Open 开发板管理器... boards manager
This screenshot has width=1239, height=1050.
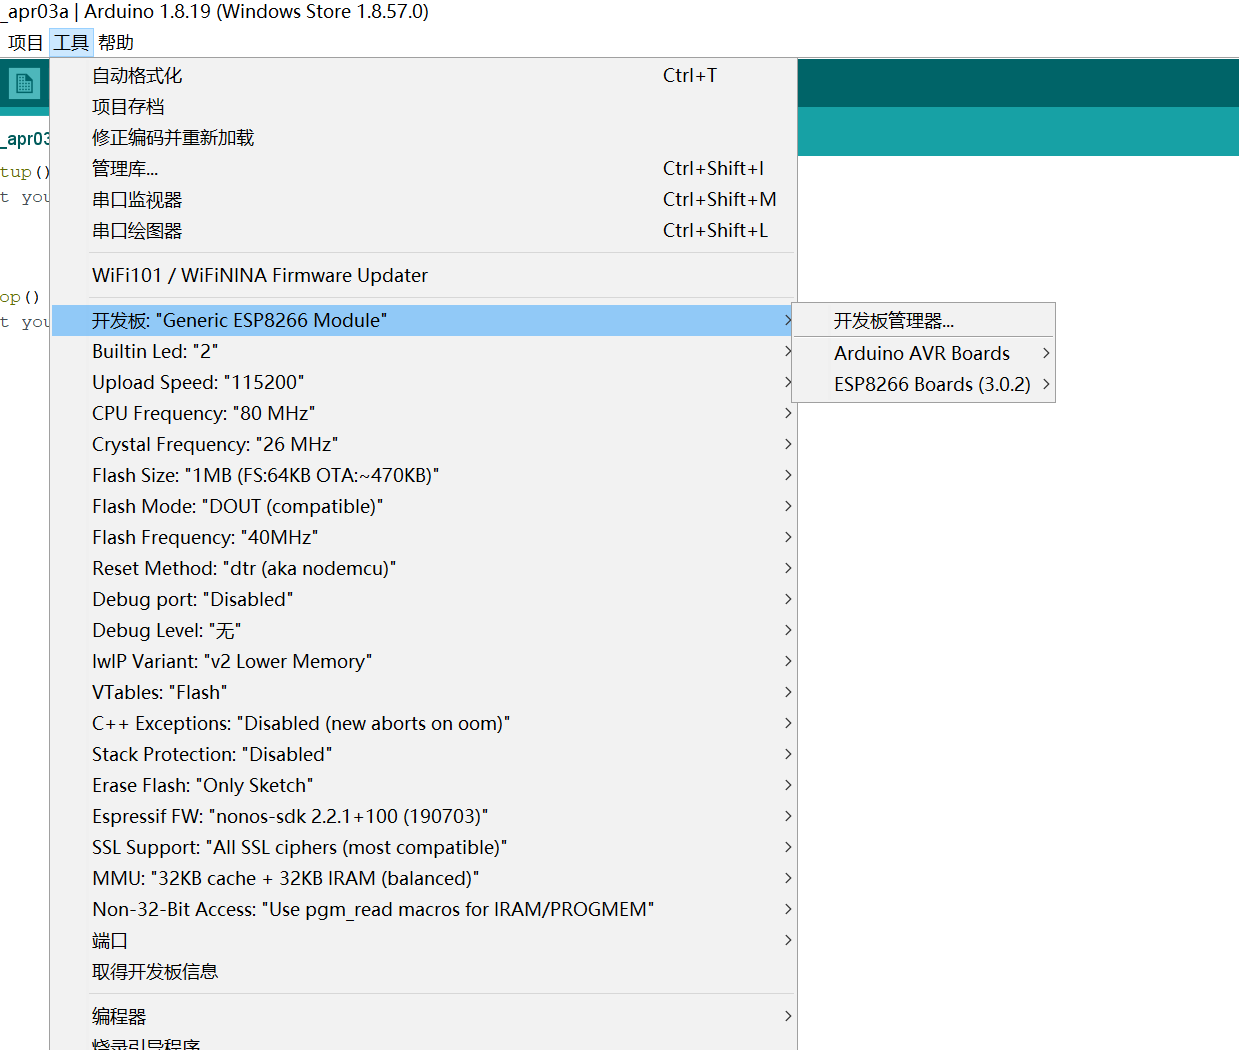pos(923,320)
